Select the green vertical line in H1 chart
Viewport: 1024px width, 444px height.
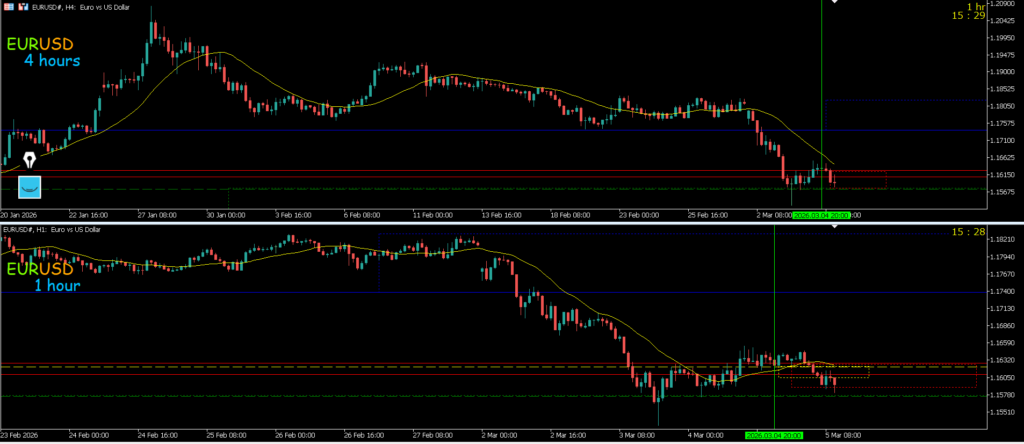coord(775,300)
